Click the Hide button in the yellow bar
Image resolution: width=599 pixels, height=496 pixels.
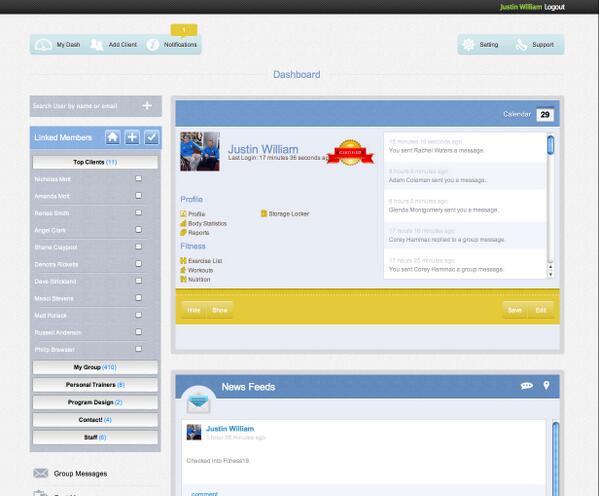click(x=194, y=310)
